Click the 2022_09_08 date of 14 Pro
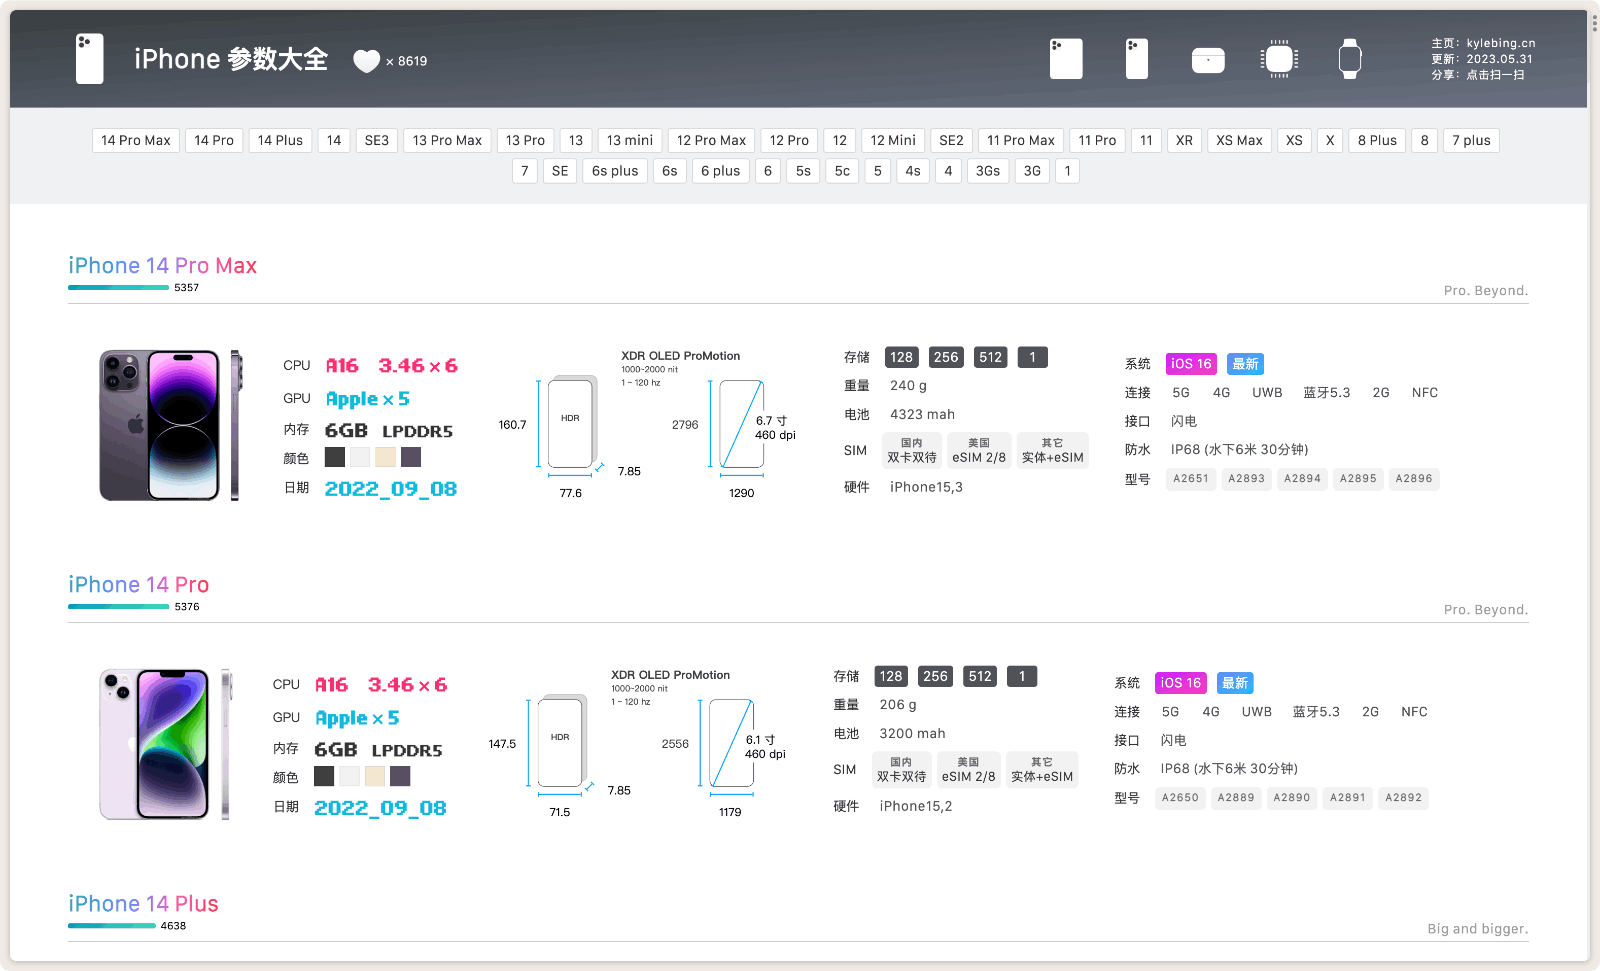Viewport: 1600px width, 971px height. 380,808
